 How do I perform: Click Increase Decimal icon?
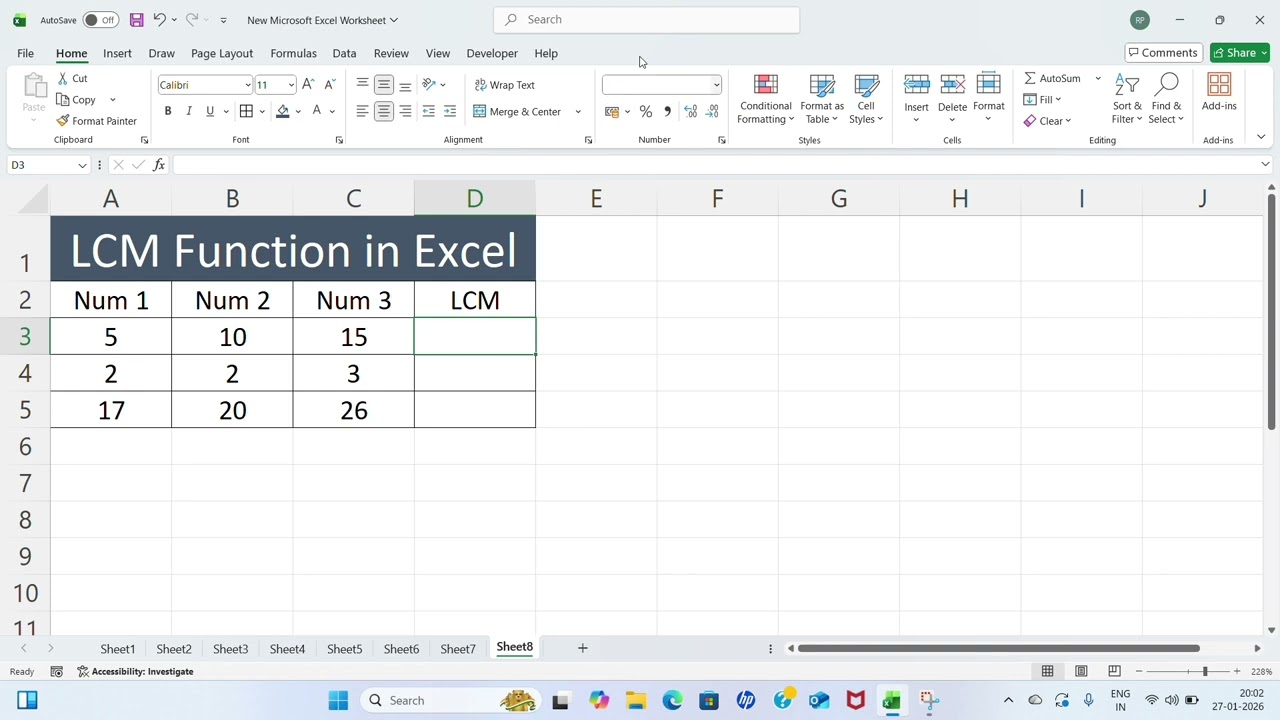click(x=690, y=112)
